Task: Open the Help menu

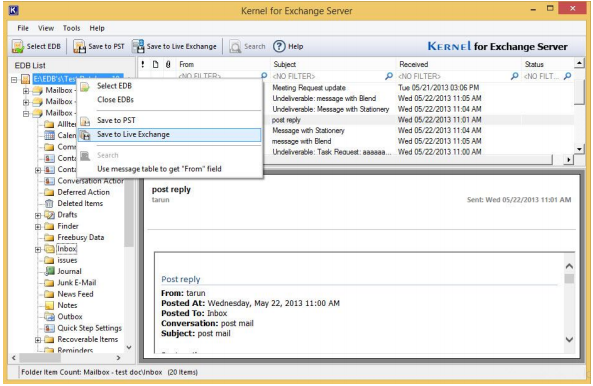Action: [97, 28]
